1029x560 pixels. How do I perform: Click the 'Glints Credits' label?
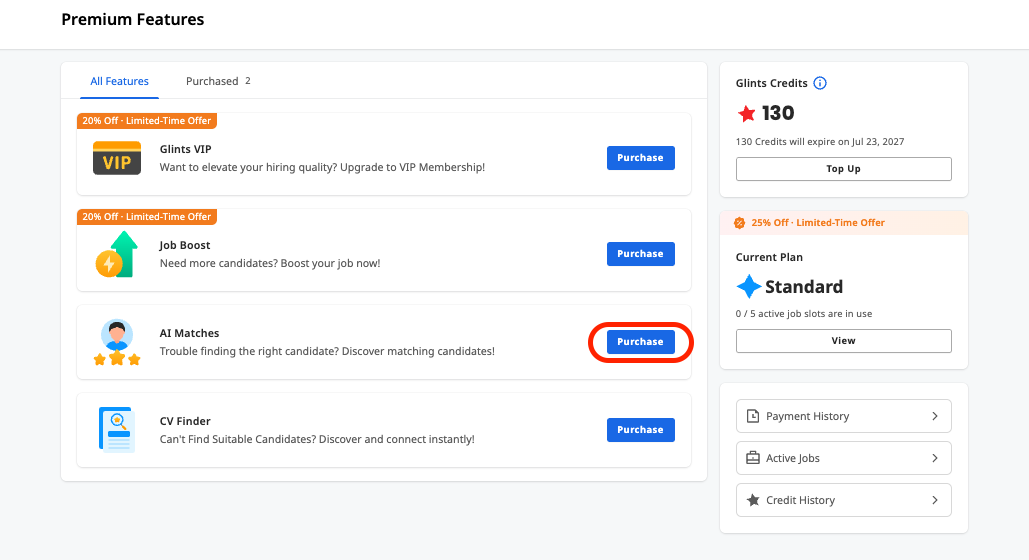772,83
